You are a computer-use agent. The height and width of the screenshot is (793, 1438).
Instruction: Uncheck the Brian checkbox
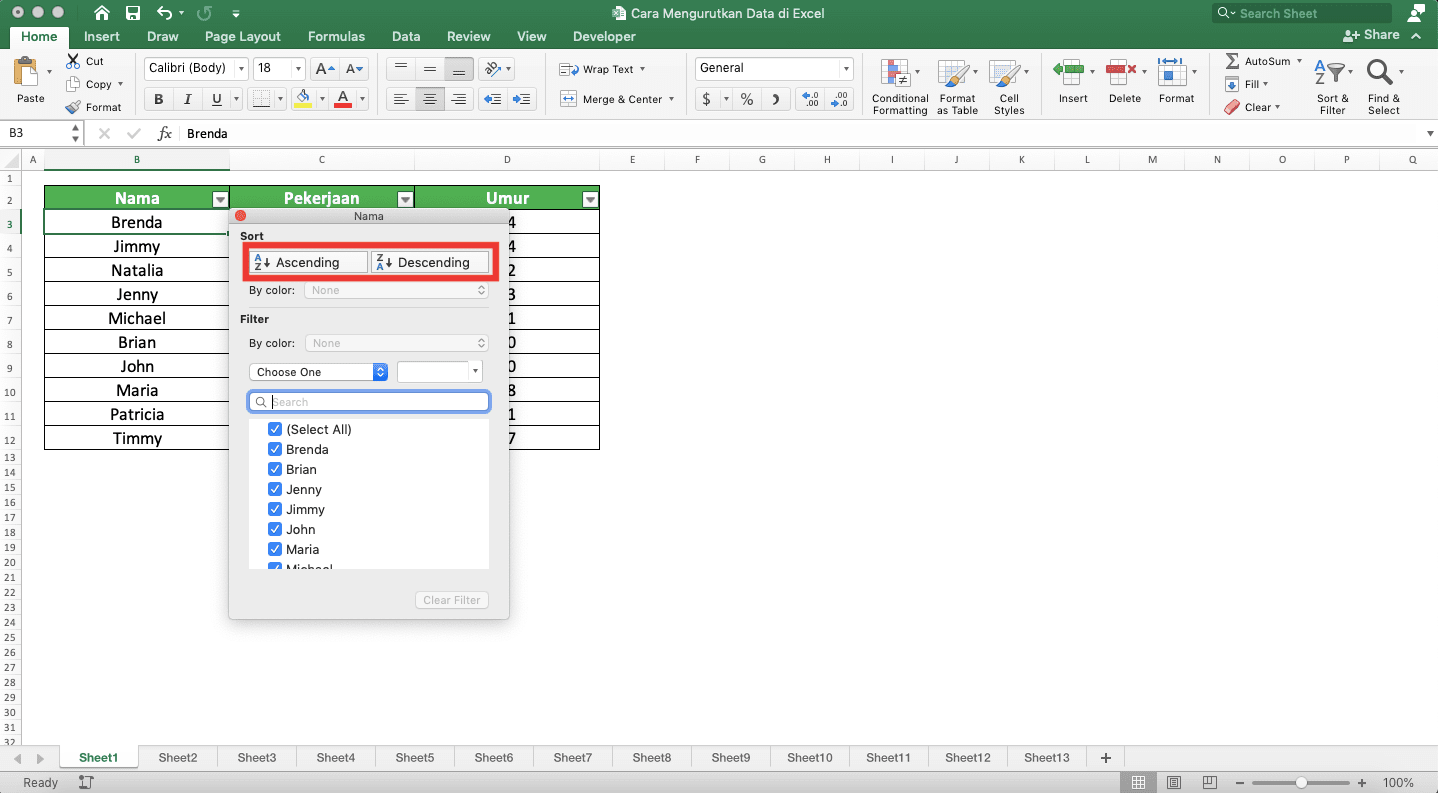tap(275, 469)
